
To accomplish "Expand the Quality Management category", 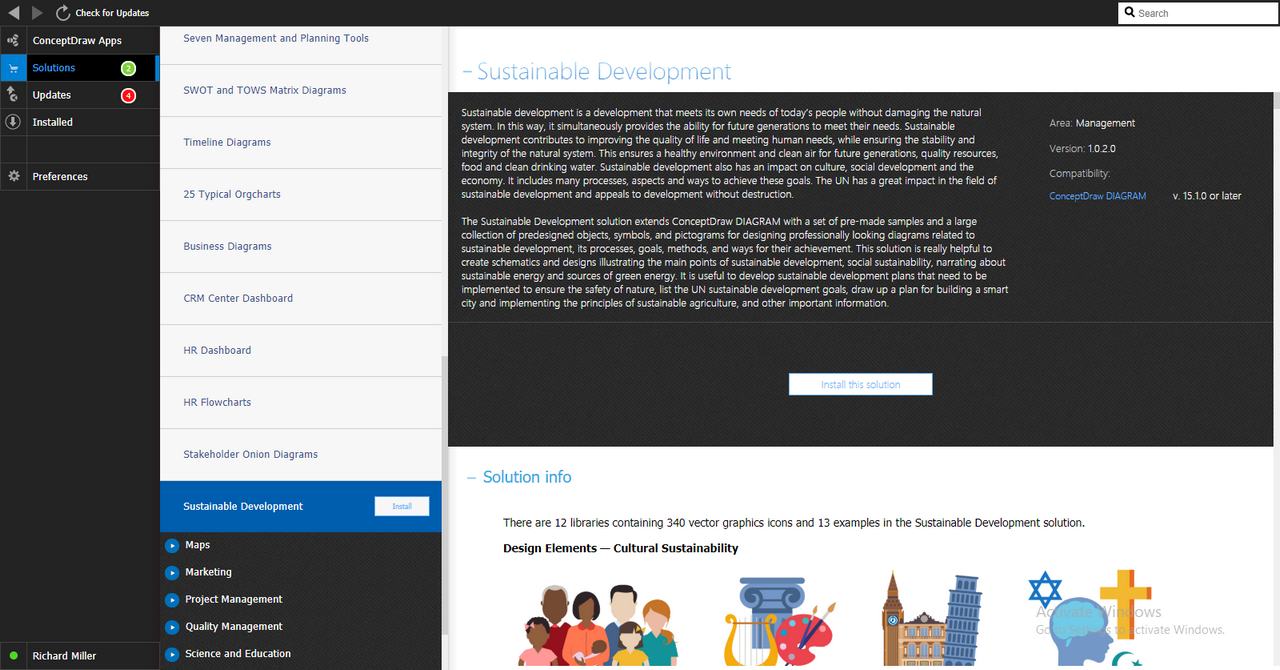I will pos(173,626).
